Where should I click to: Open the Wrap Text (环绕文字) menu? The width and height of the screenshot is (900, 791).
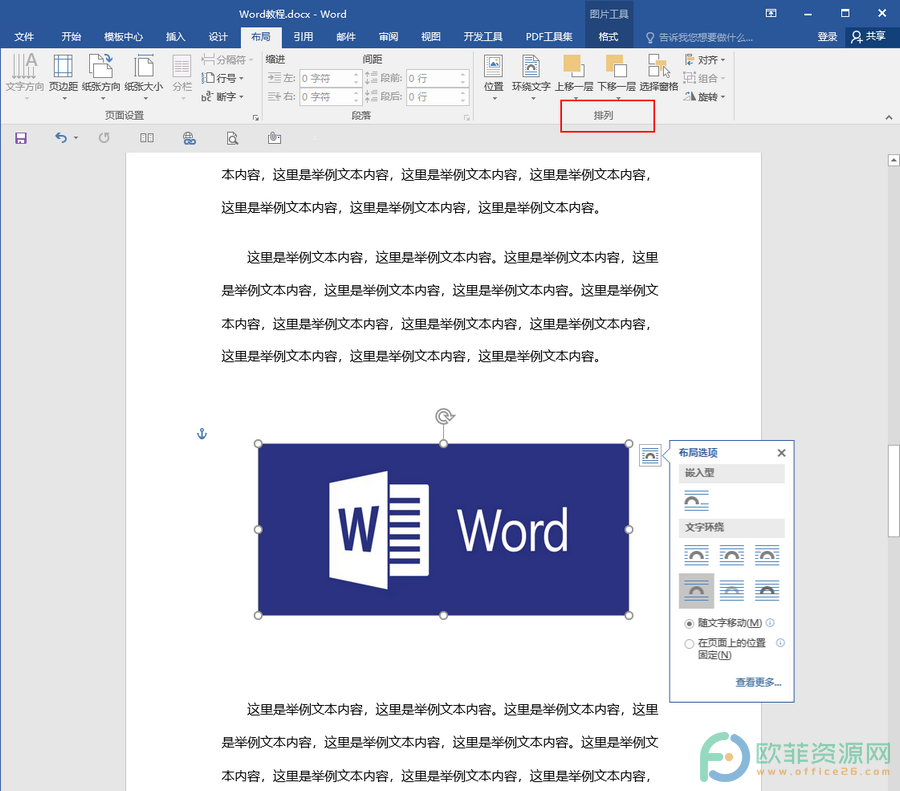pos(531,76)
